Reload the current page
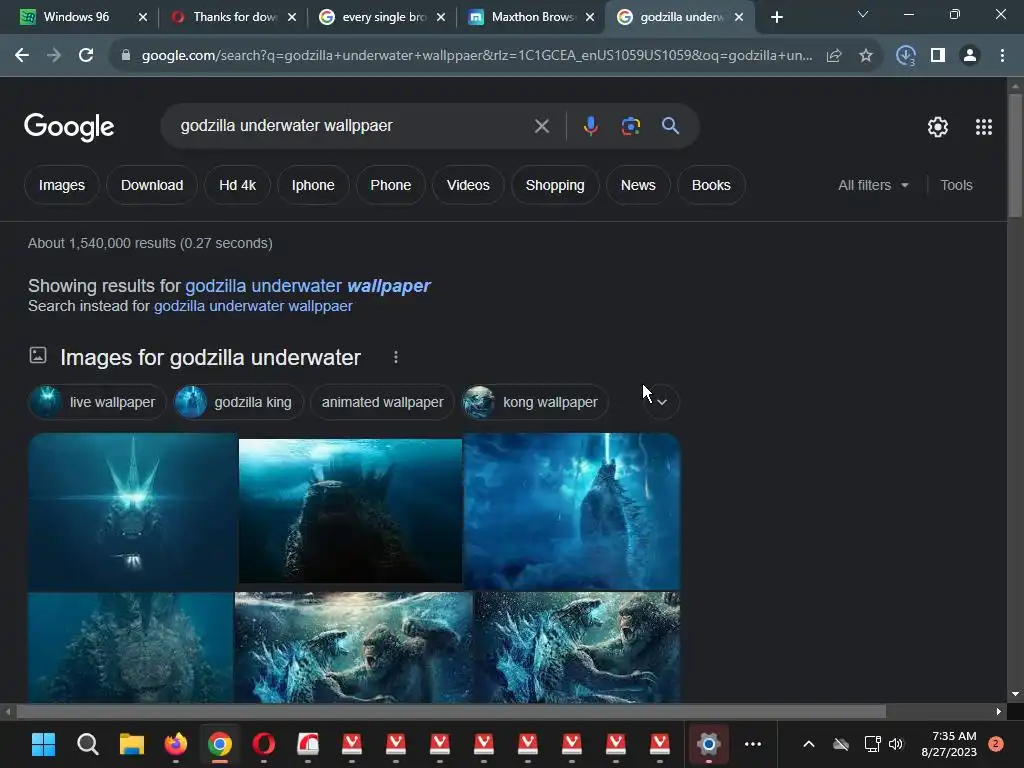This screenshot has width=1024, height=768. 86,56
